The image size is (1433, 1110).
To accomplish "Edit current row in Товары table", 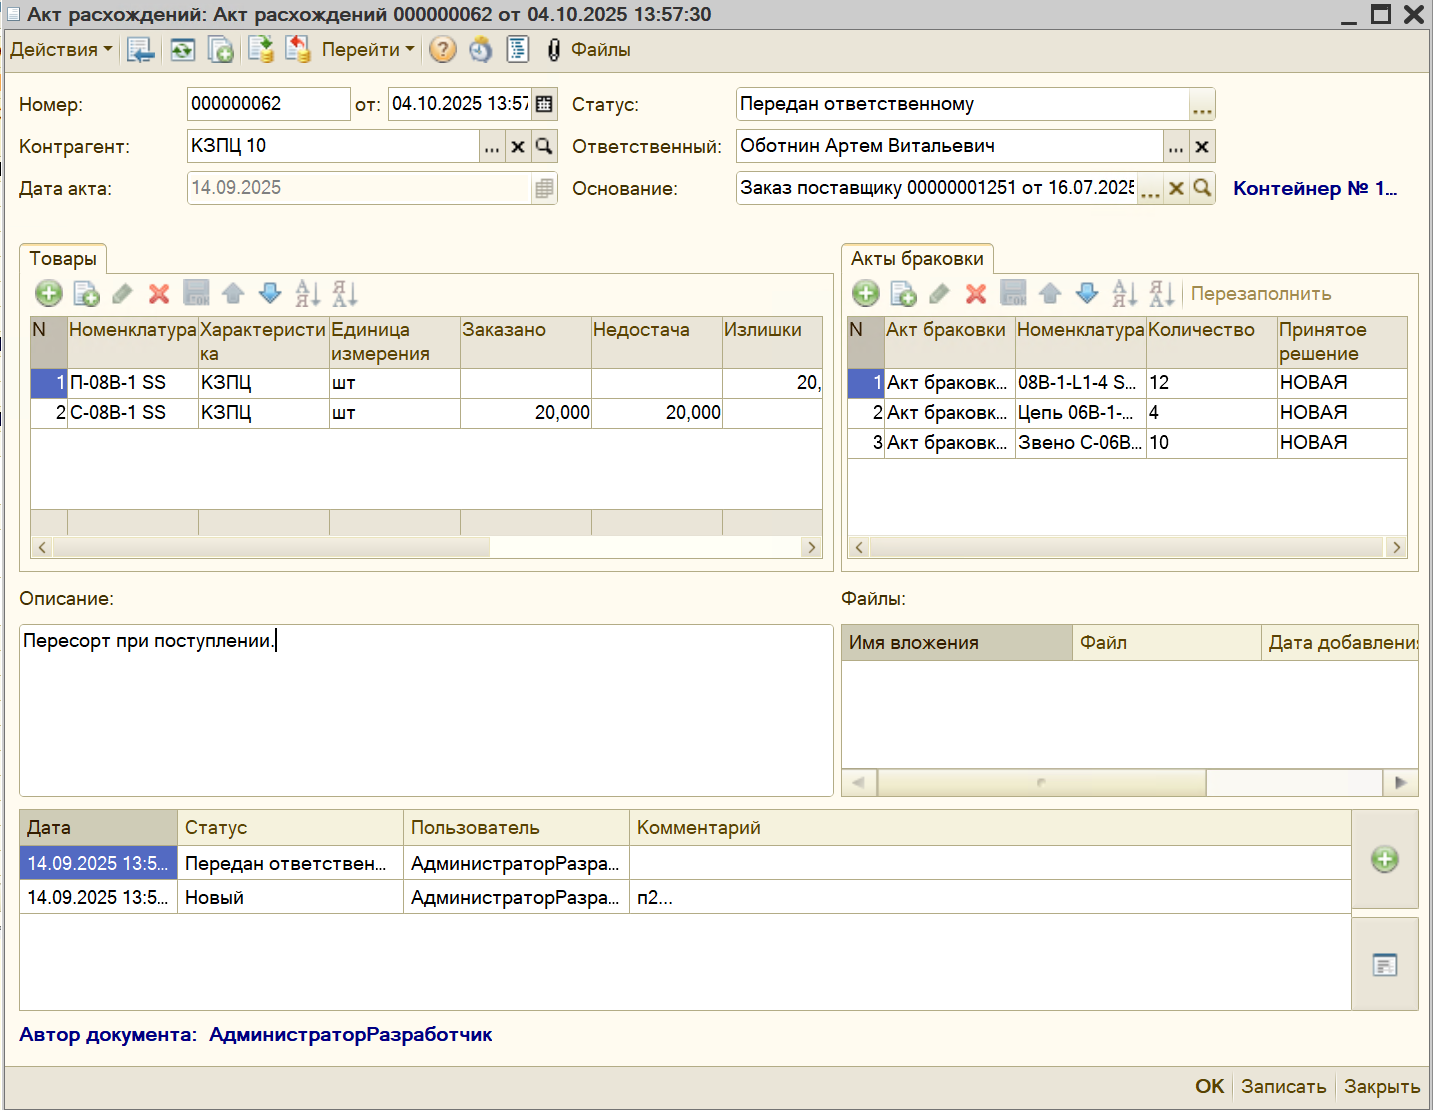I will (122, 293).
